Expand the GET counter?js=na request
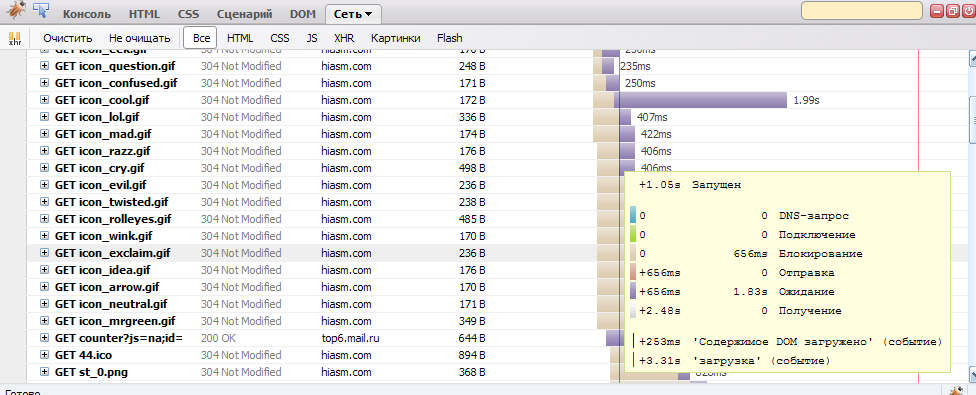Viewport: 976px width, 395px height. (44, 338)
